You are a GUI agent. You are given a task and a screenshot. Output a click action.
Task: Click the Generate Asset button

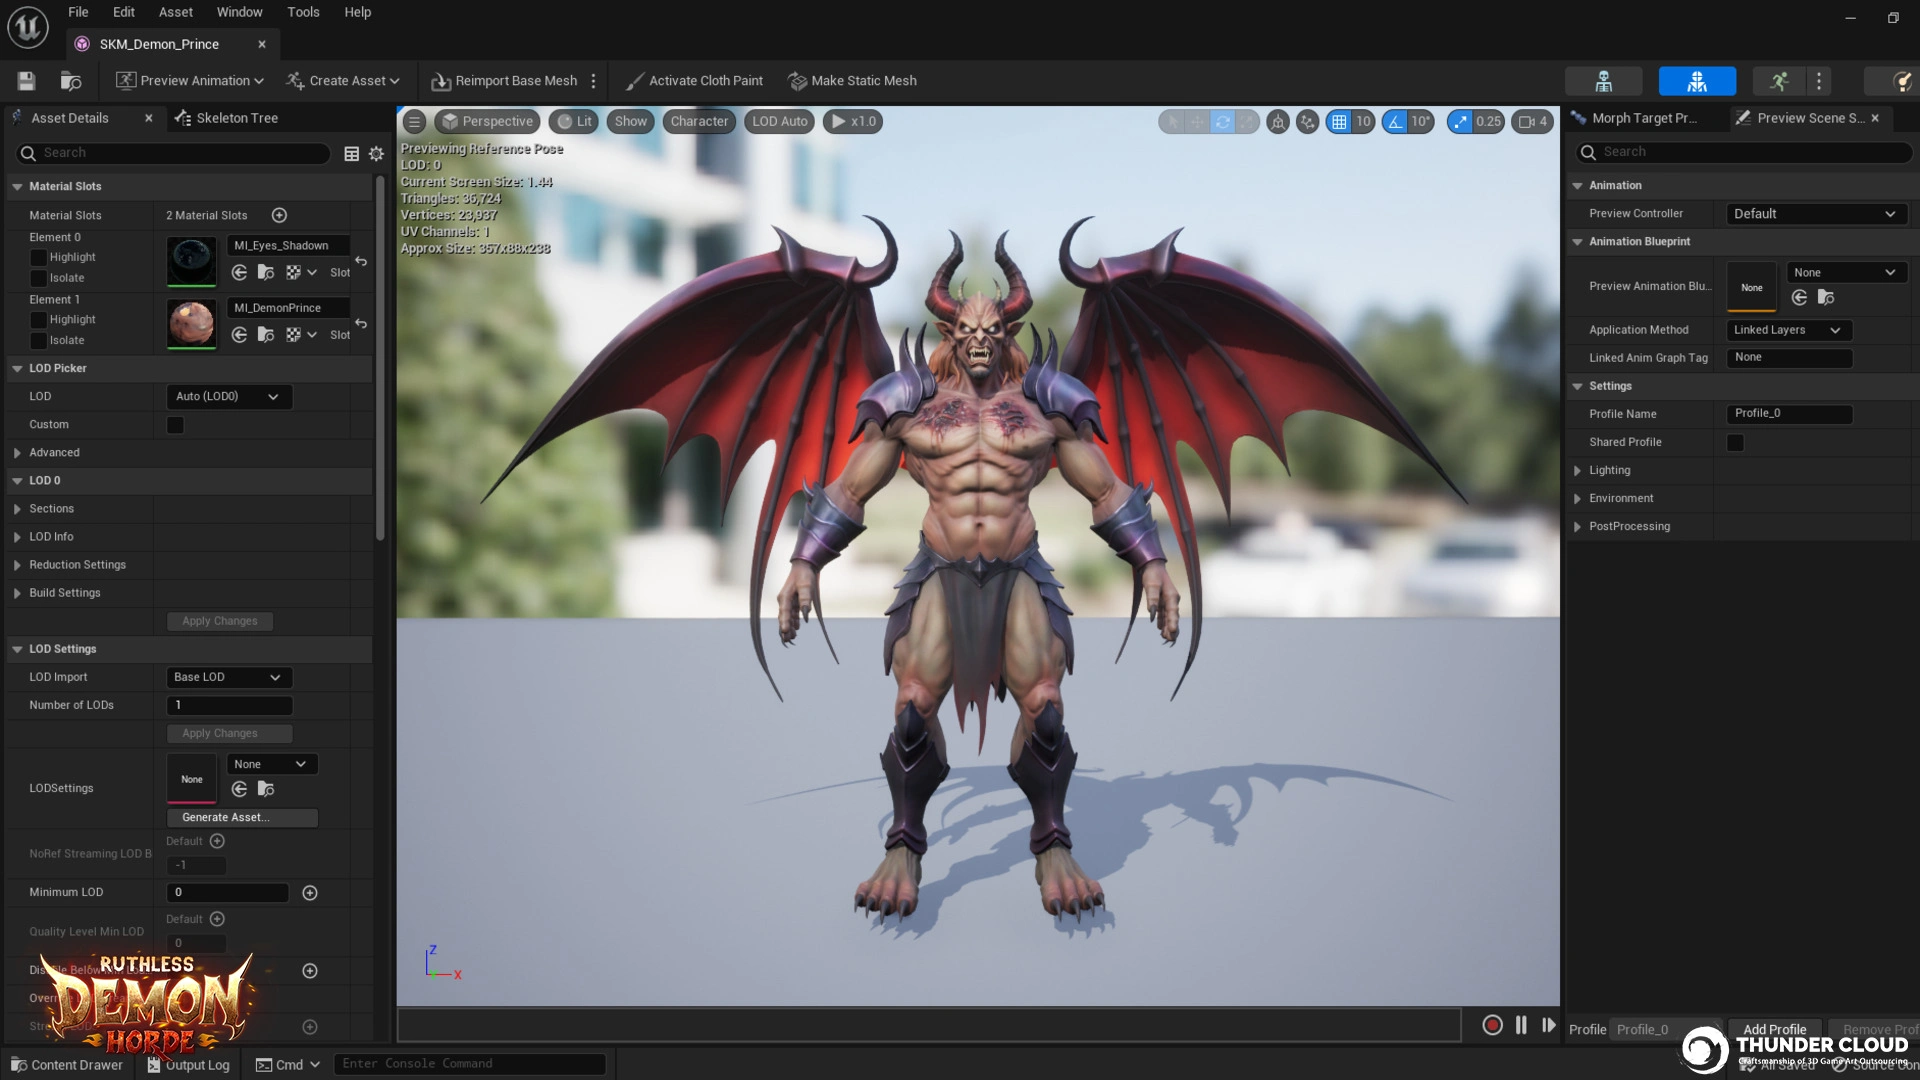(242, 818)
